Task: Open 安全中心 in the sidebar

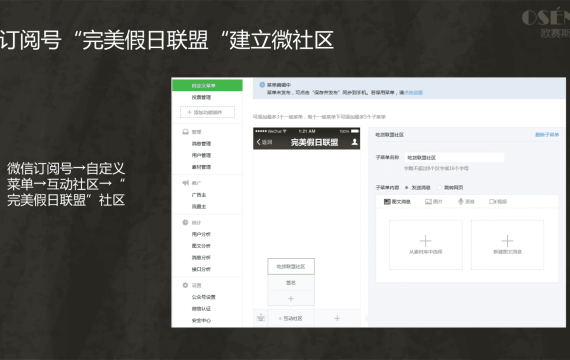Action: coord(201,320)
